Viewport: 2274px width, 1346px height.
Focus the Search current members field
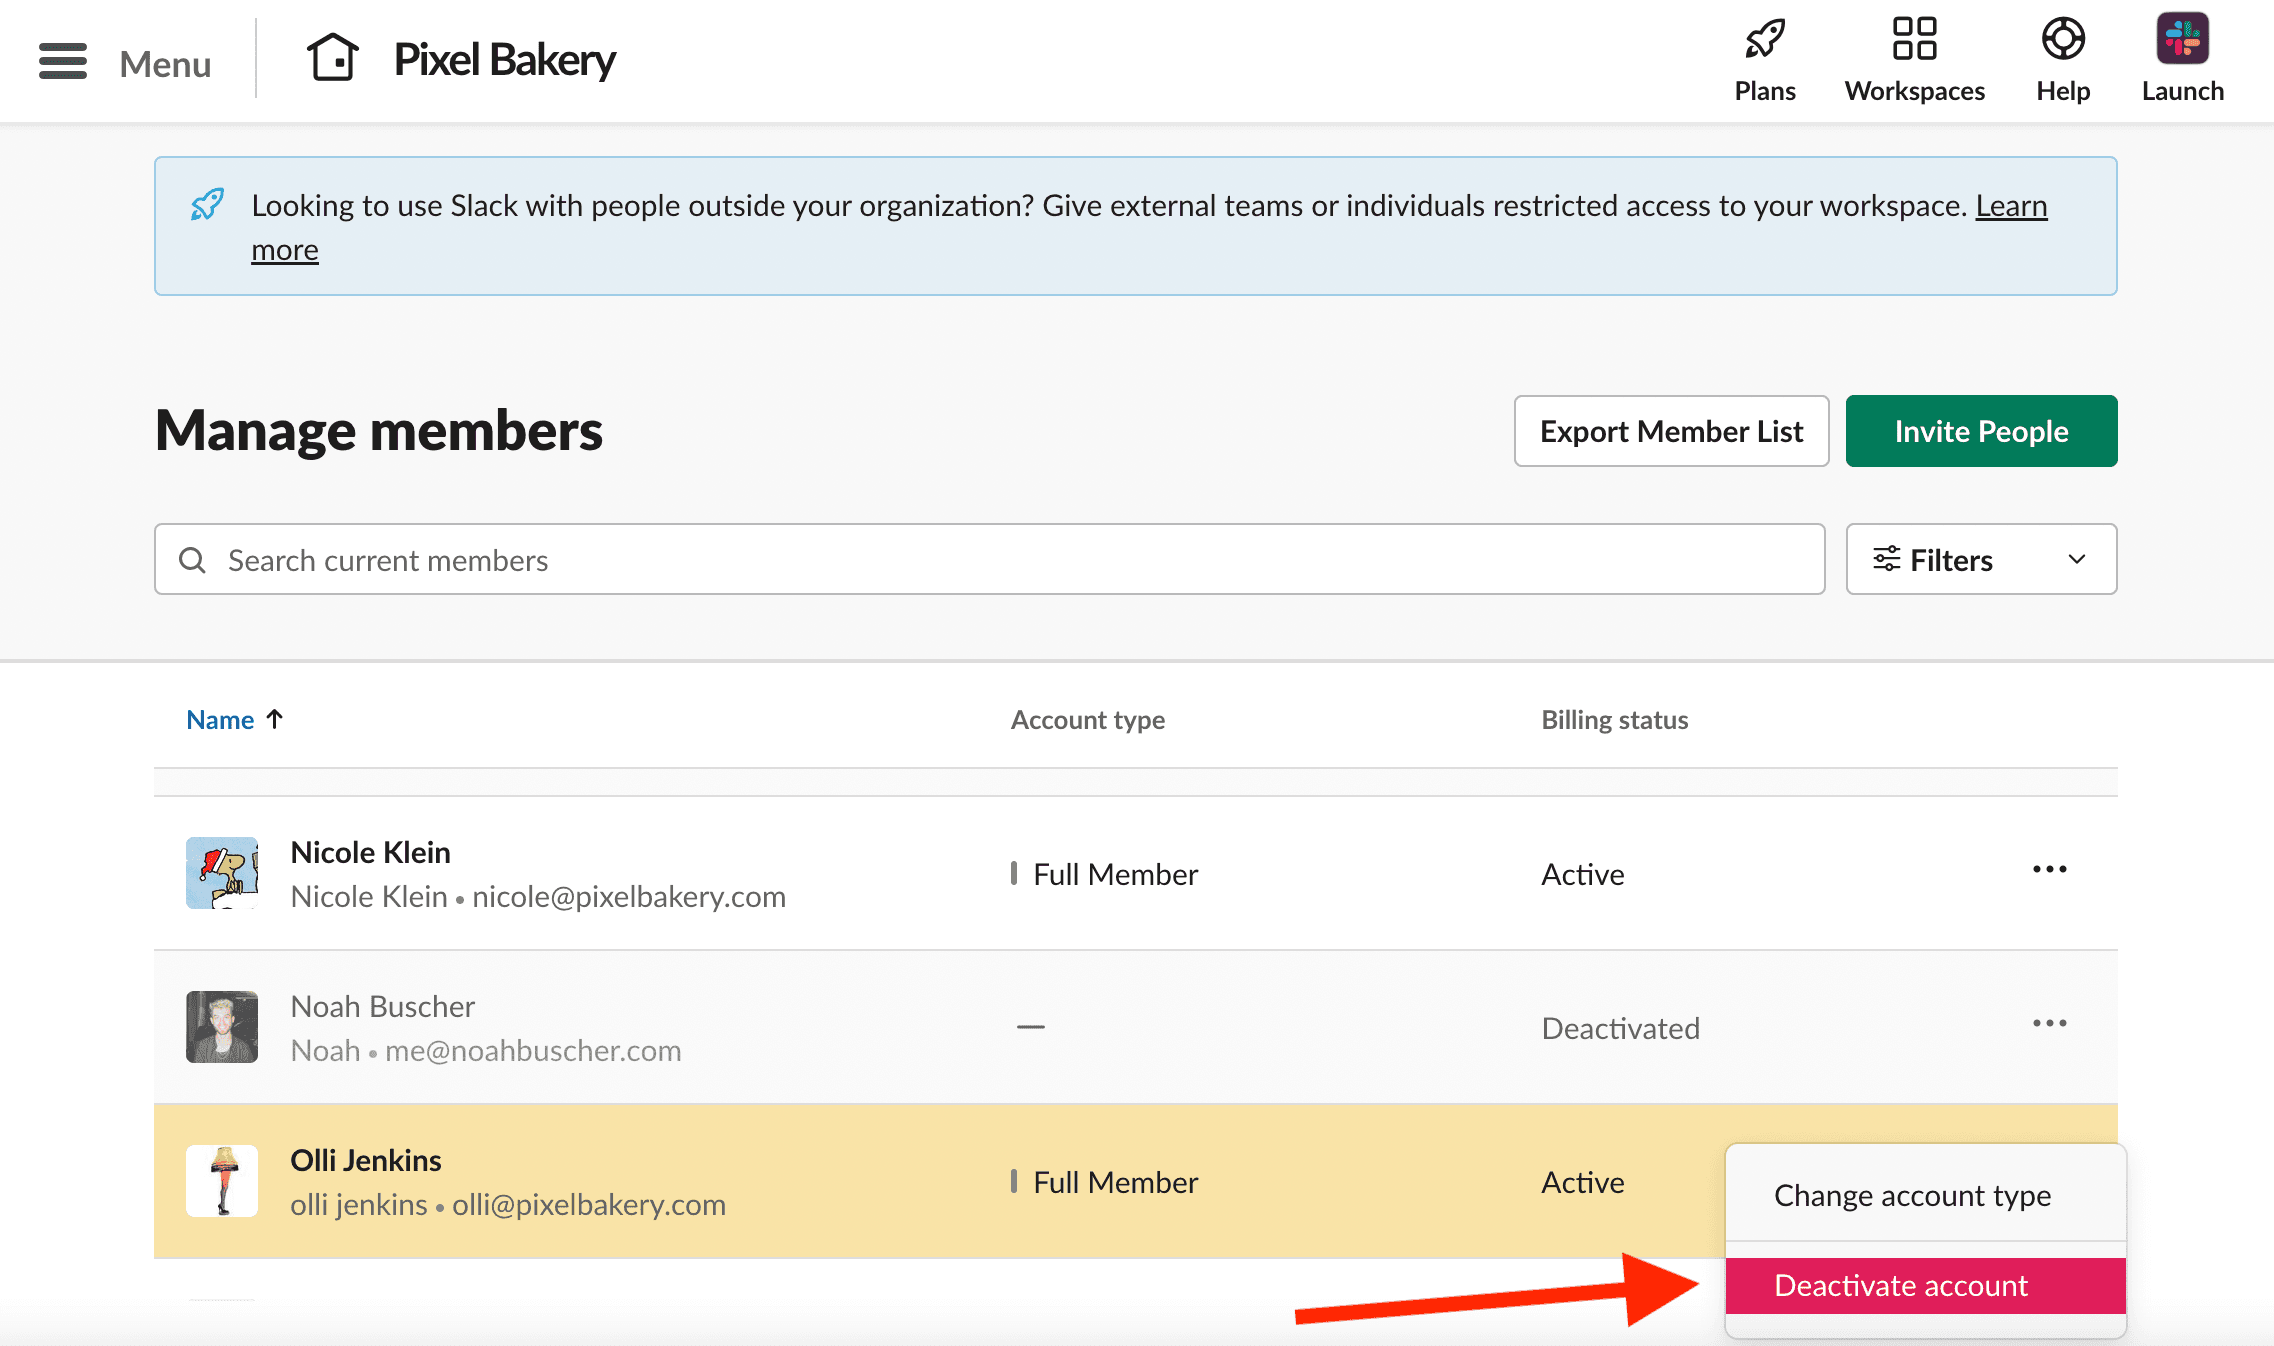pyautogui.click(x=989, y=559)
